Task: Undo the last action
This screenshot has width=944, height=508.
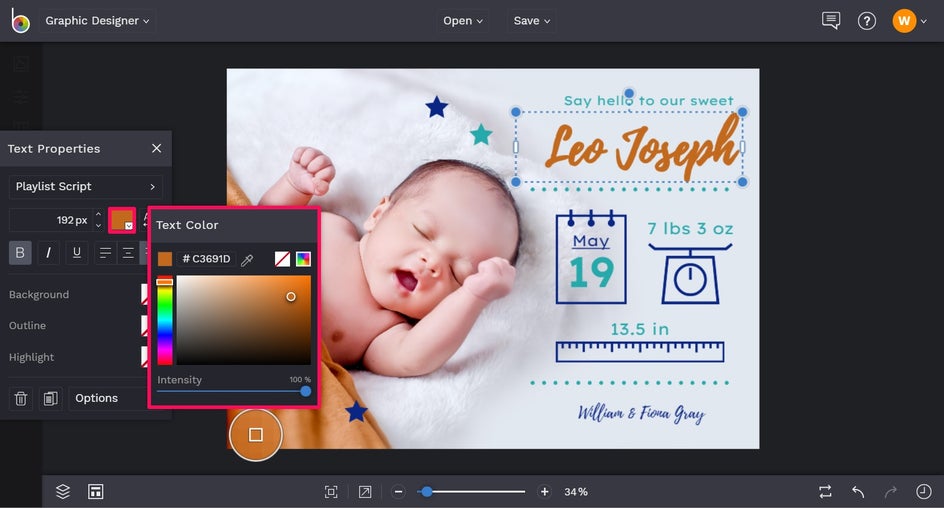Action: pos(858,492)
